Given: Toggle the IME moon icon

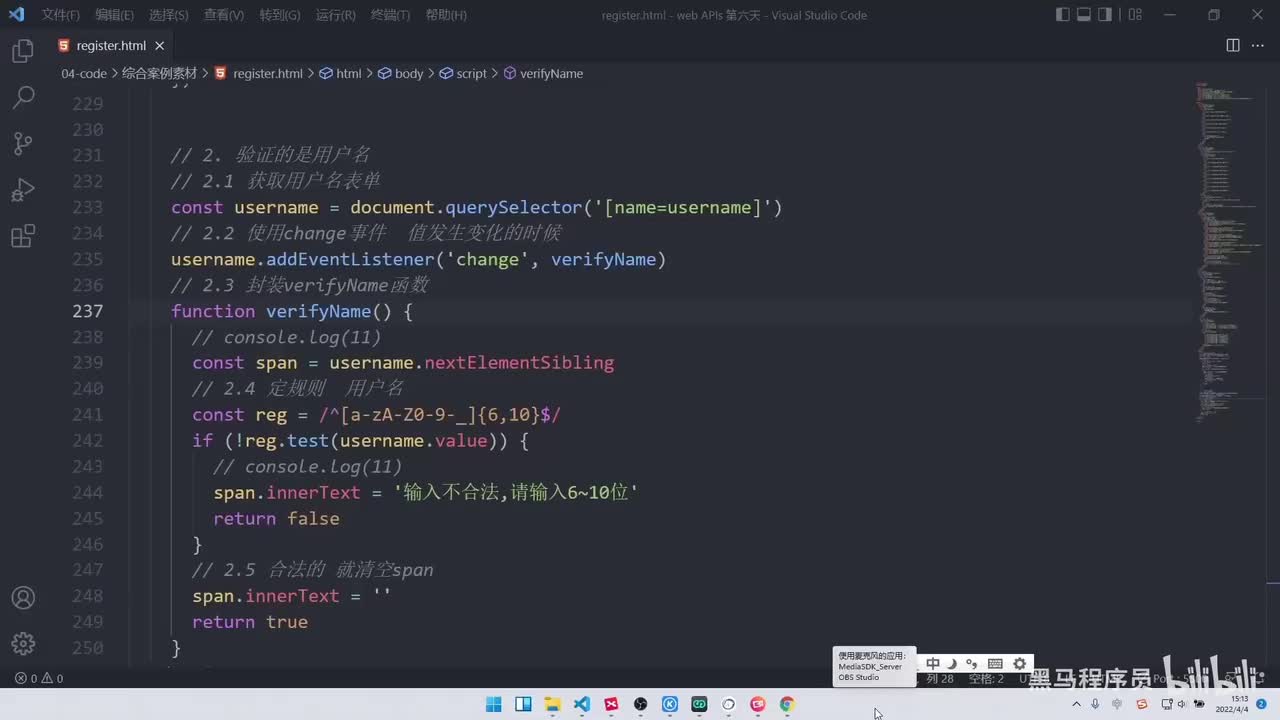Looking at the screenshot, I should [952, 664].
